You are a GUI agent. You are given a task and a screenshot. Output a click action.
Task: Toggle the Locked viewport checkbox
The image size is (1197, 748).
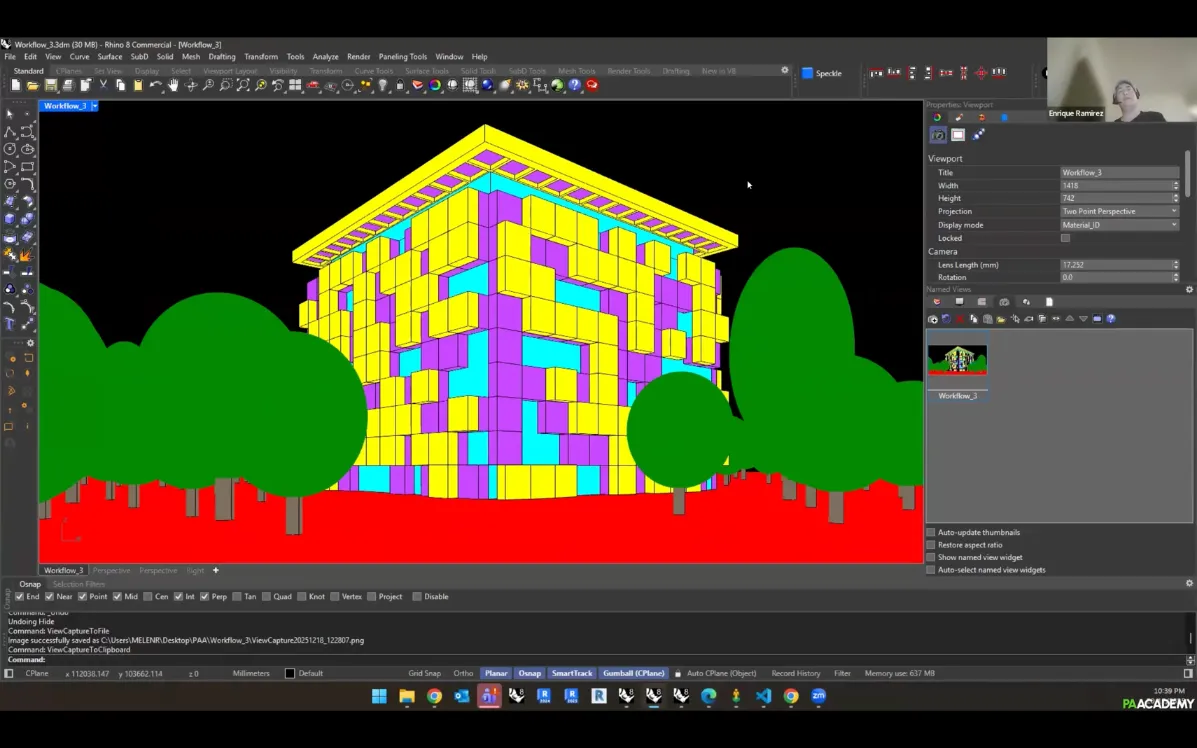coord(1065,238)
